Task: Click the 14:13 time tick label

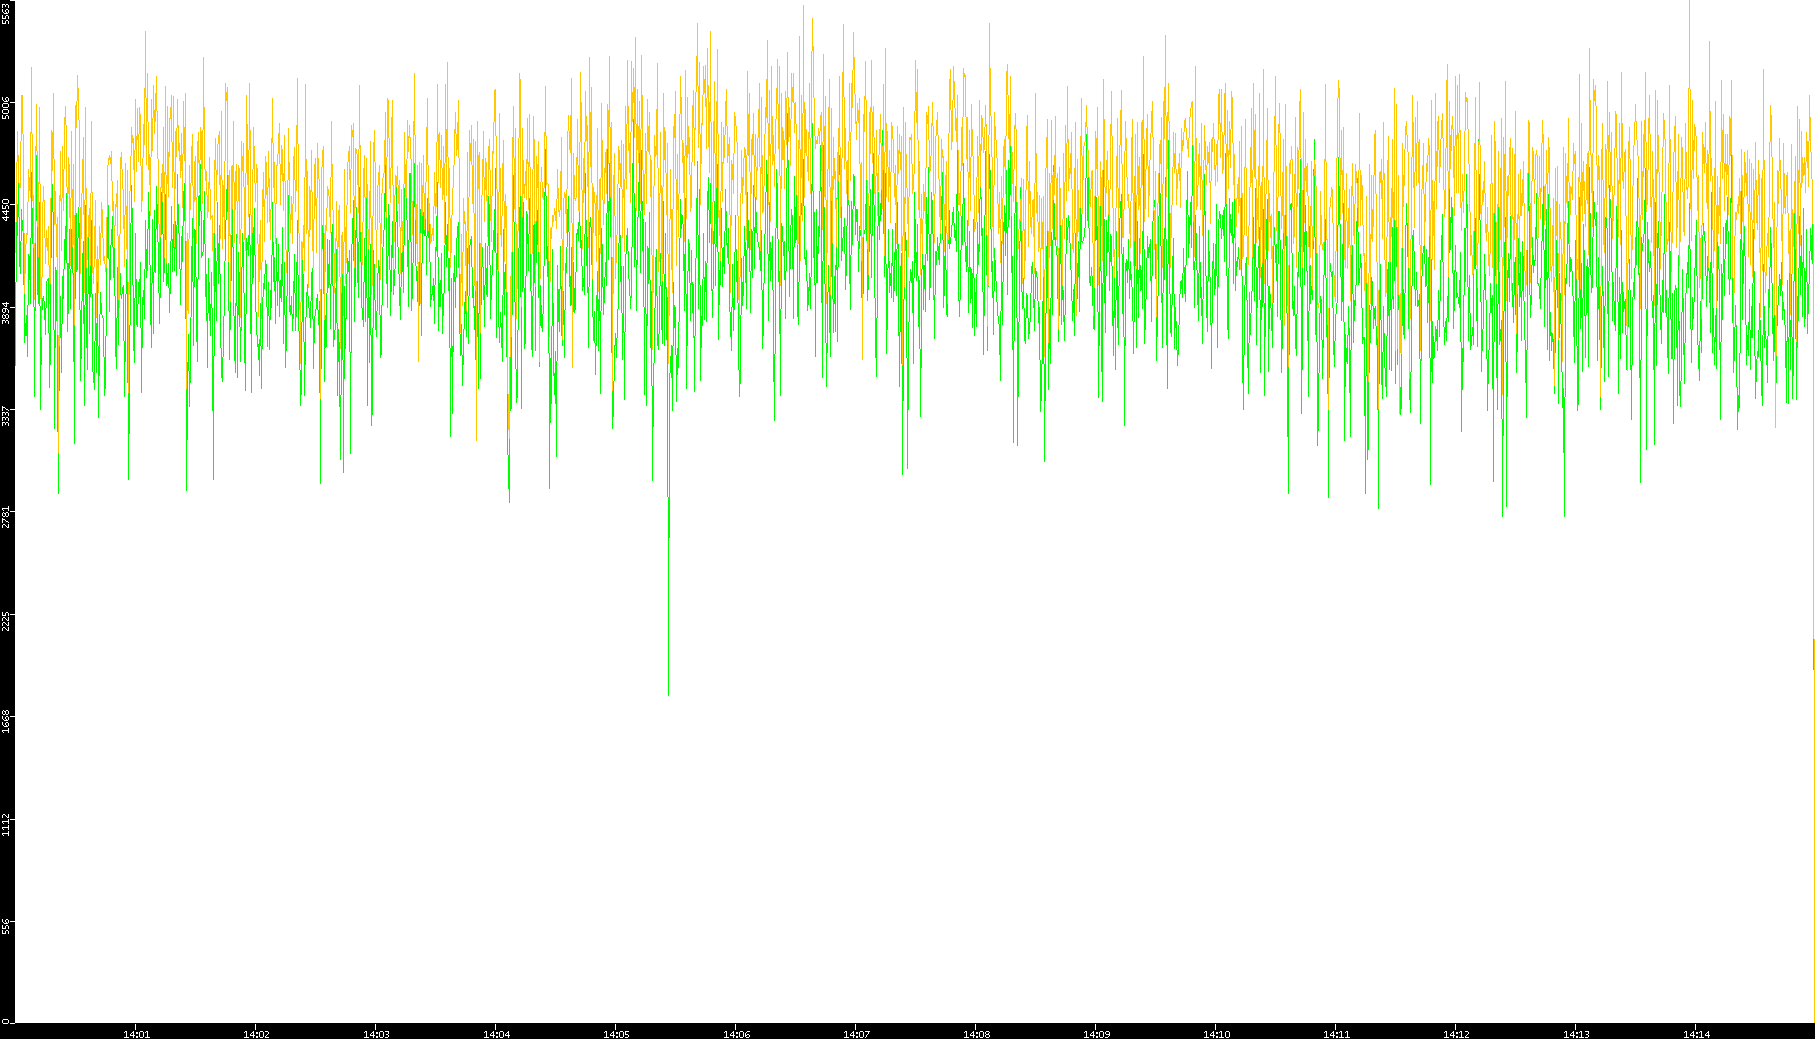Action: point(1576,1034)
